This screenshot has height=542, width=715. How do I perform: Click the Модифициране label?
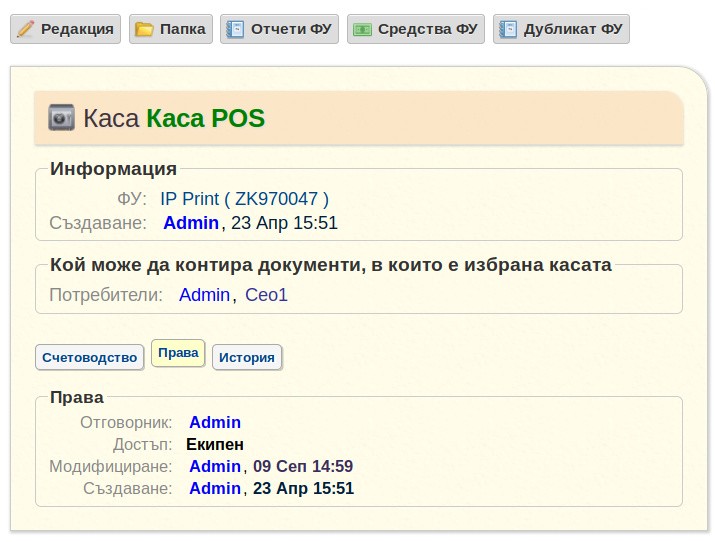[x=111, y=466]
